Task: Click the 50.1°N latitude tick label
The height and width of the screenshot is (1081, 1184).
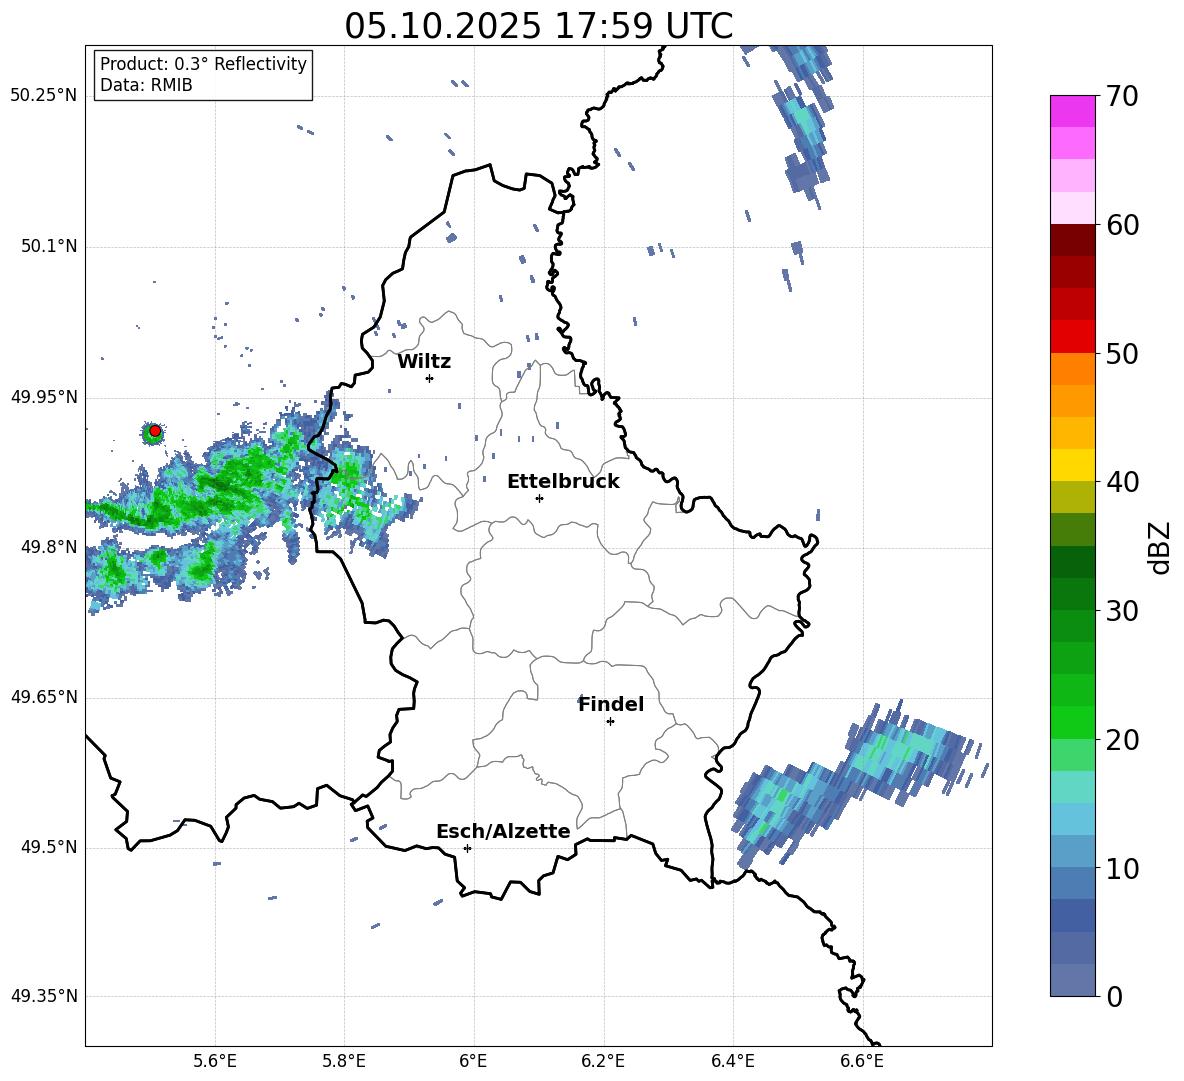Action: coord(48,246)
